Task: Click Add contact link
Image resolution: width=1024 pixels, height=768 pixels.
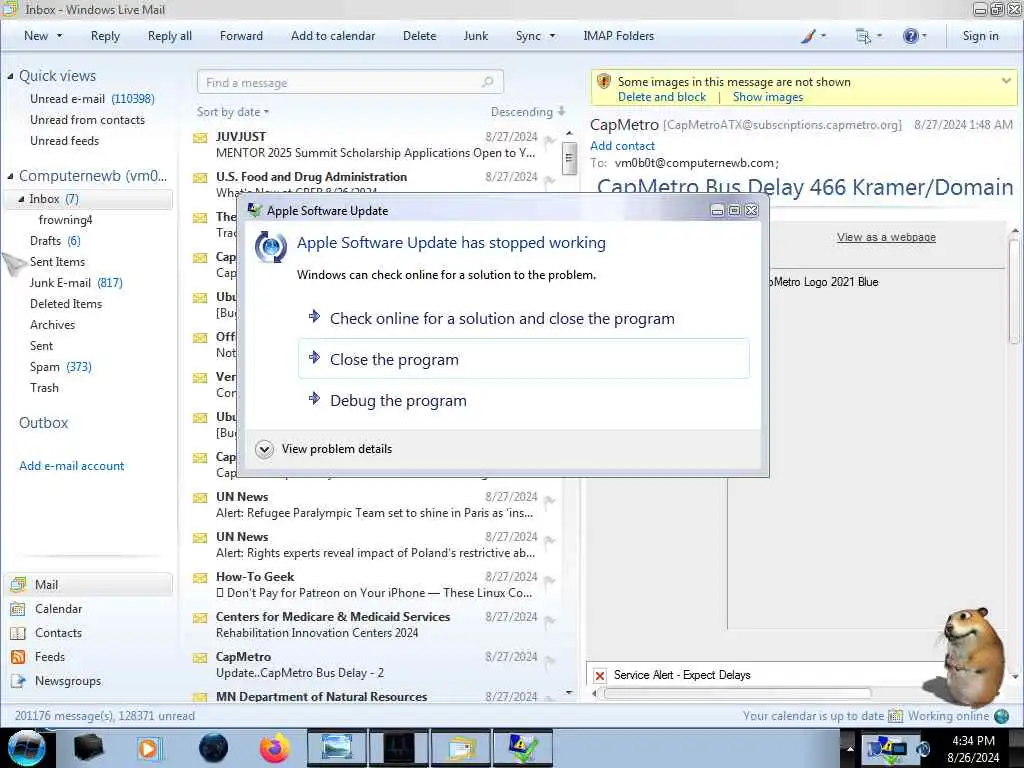Action: [622, 146]
